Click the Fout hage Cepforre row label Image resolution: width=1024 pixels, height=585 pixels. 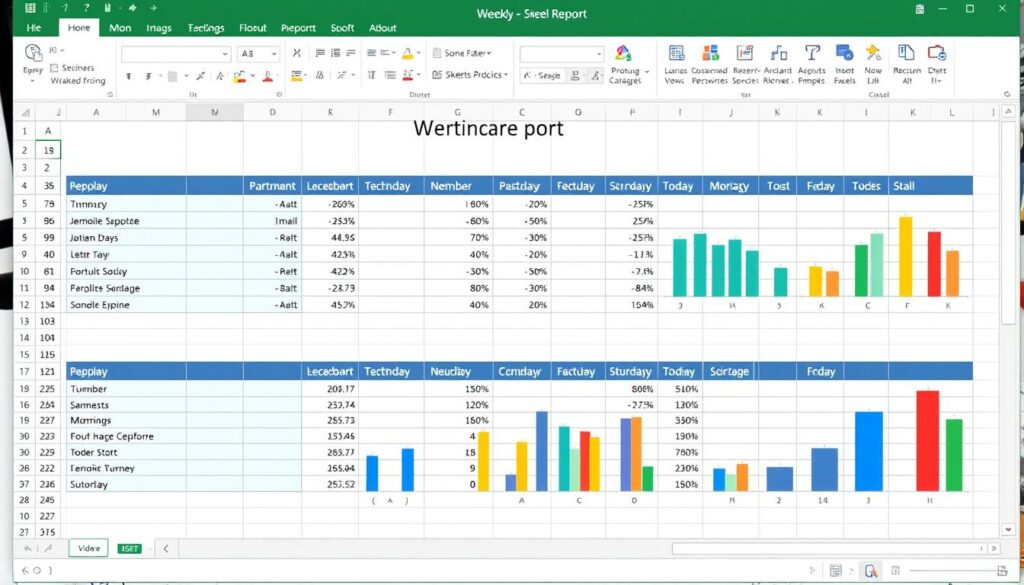point(112,436)
